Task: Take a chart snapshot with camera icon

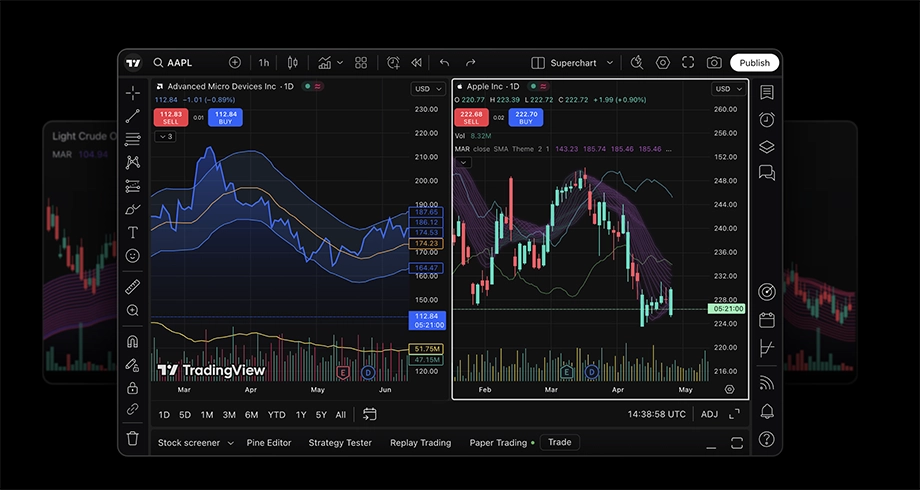Action: click(x=714, y=63)
